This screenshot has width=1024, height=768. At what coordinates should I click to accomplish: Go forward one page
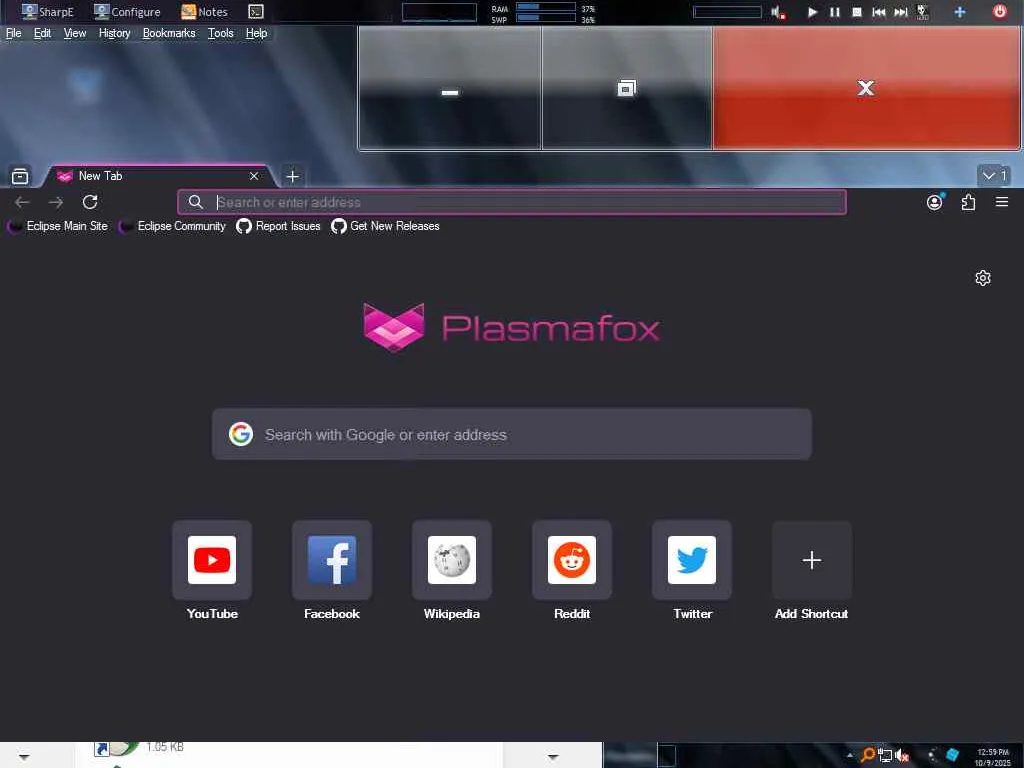[x=56, y=202]
